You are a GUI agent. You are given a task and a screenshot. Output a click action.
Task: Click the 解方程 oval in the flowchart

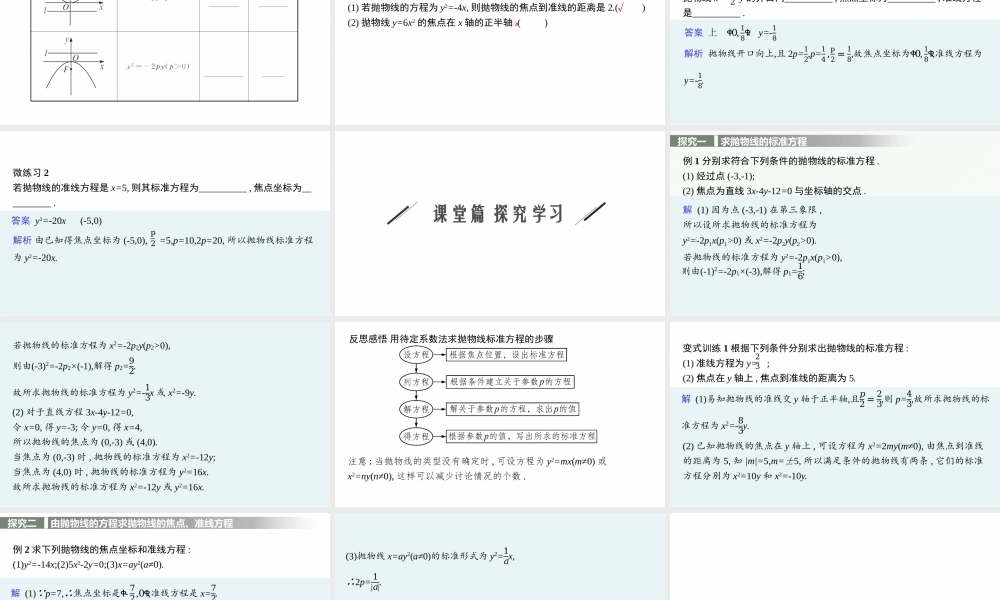pyautogui.click(x=415, y=409)
